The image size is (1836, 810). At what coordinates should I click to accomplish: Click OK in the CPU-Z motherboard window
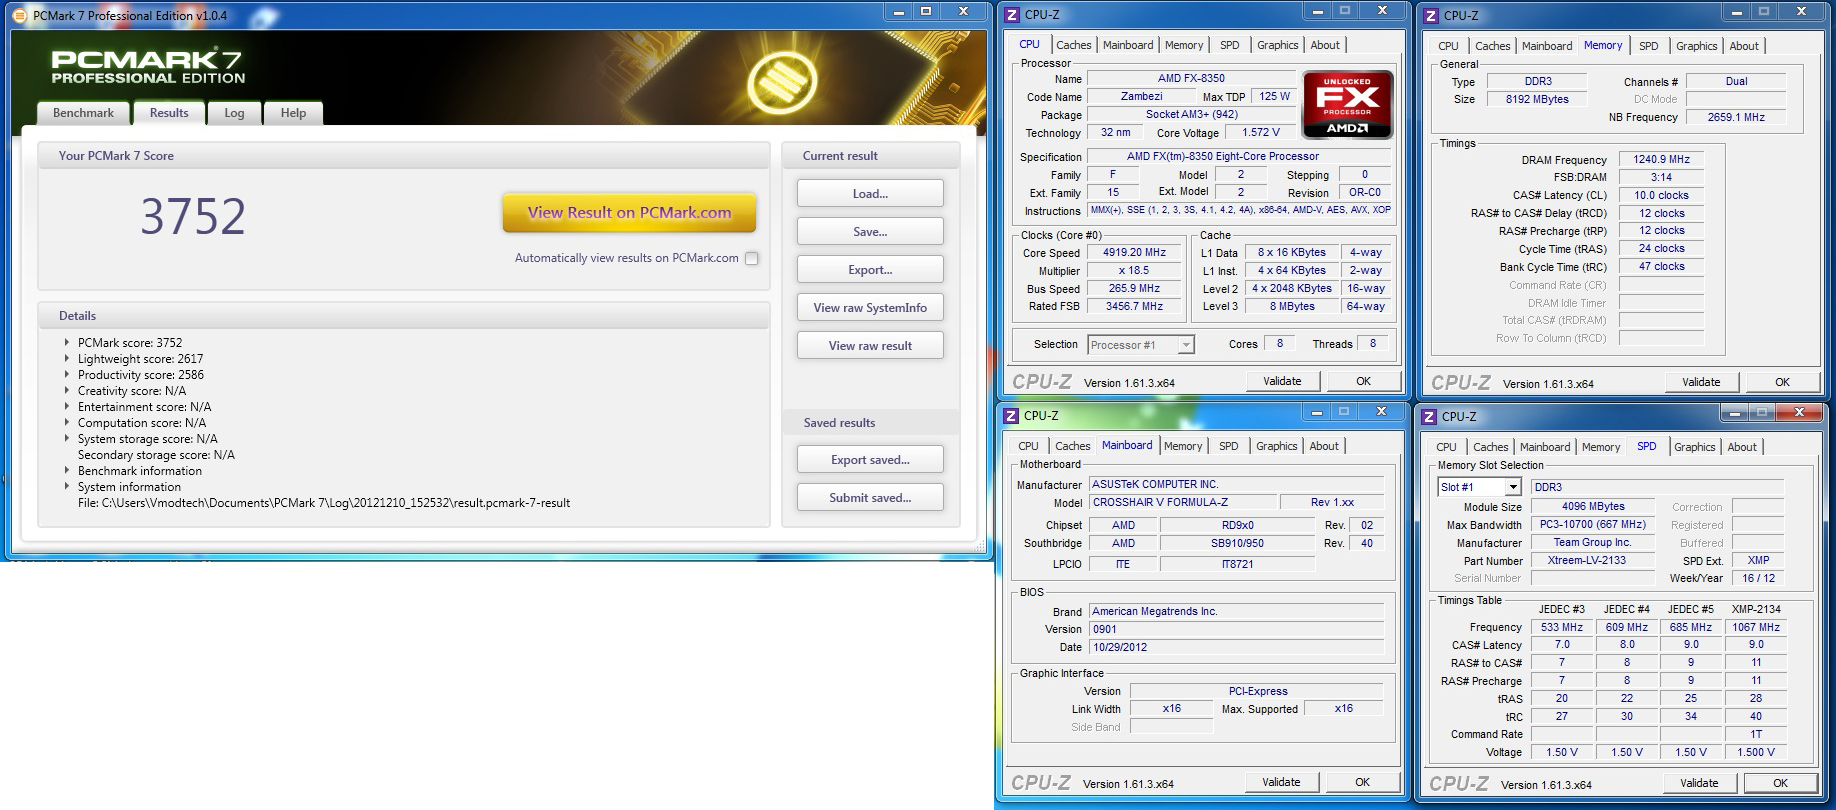[x=1362, y=782]
